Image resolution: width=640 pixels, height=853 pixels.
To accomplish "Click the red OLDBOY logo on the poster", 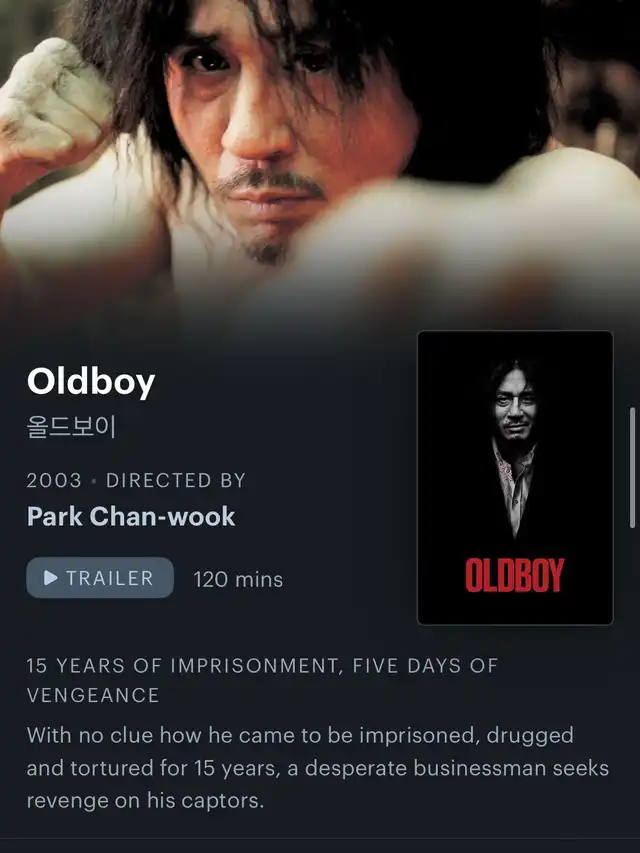I will tap(515, 576).
